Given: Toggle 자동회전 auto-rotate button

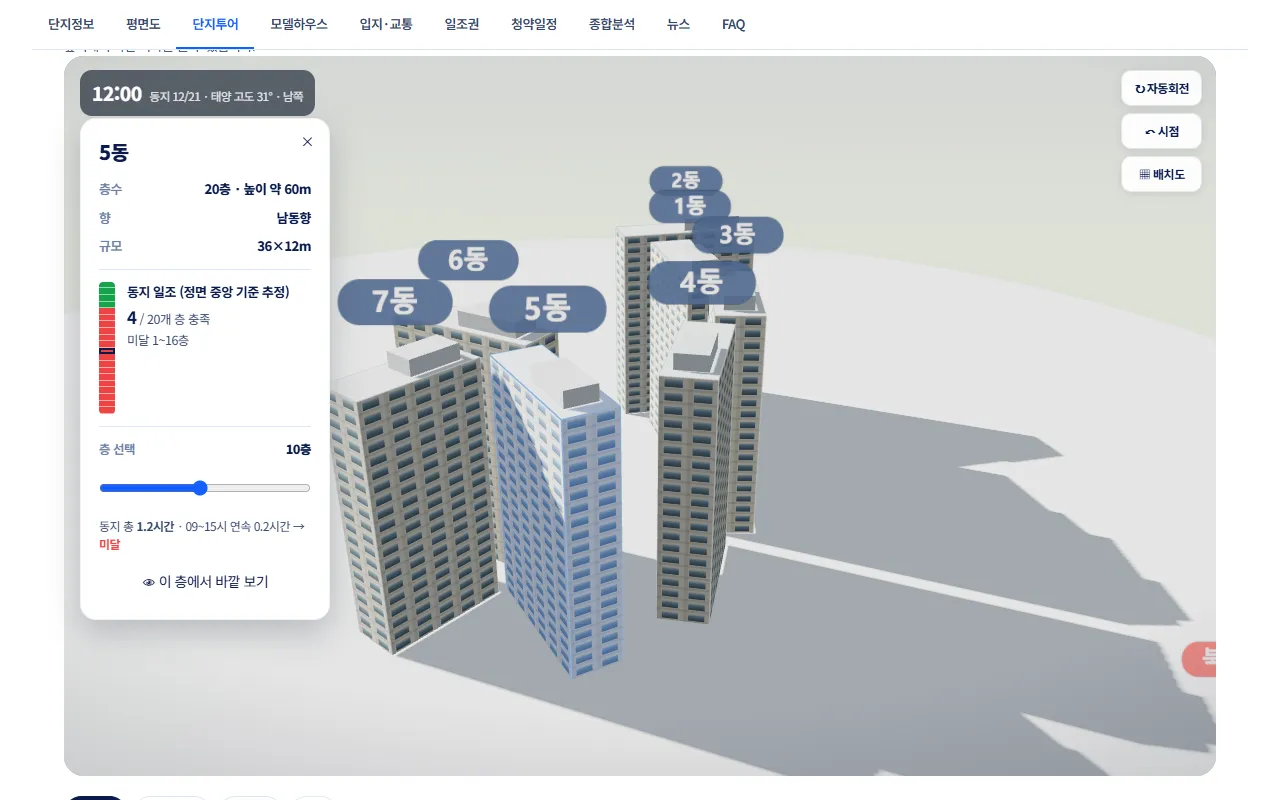Looking at the screenshot, I should pyautogui.click(x=1161, y=88).
